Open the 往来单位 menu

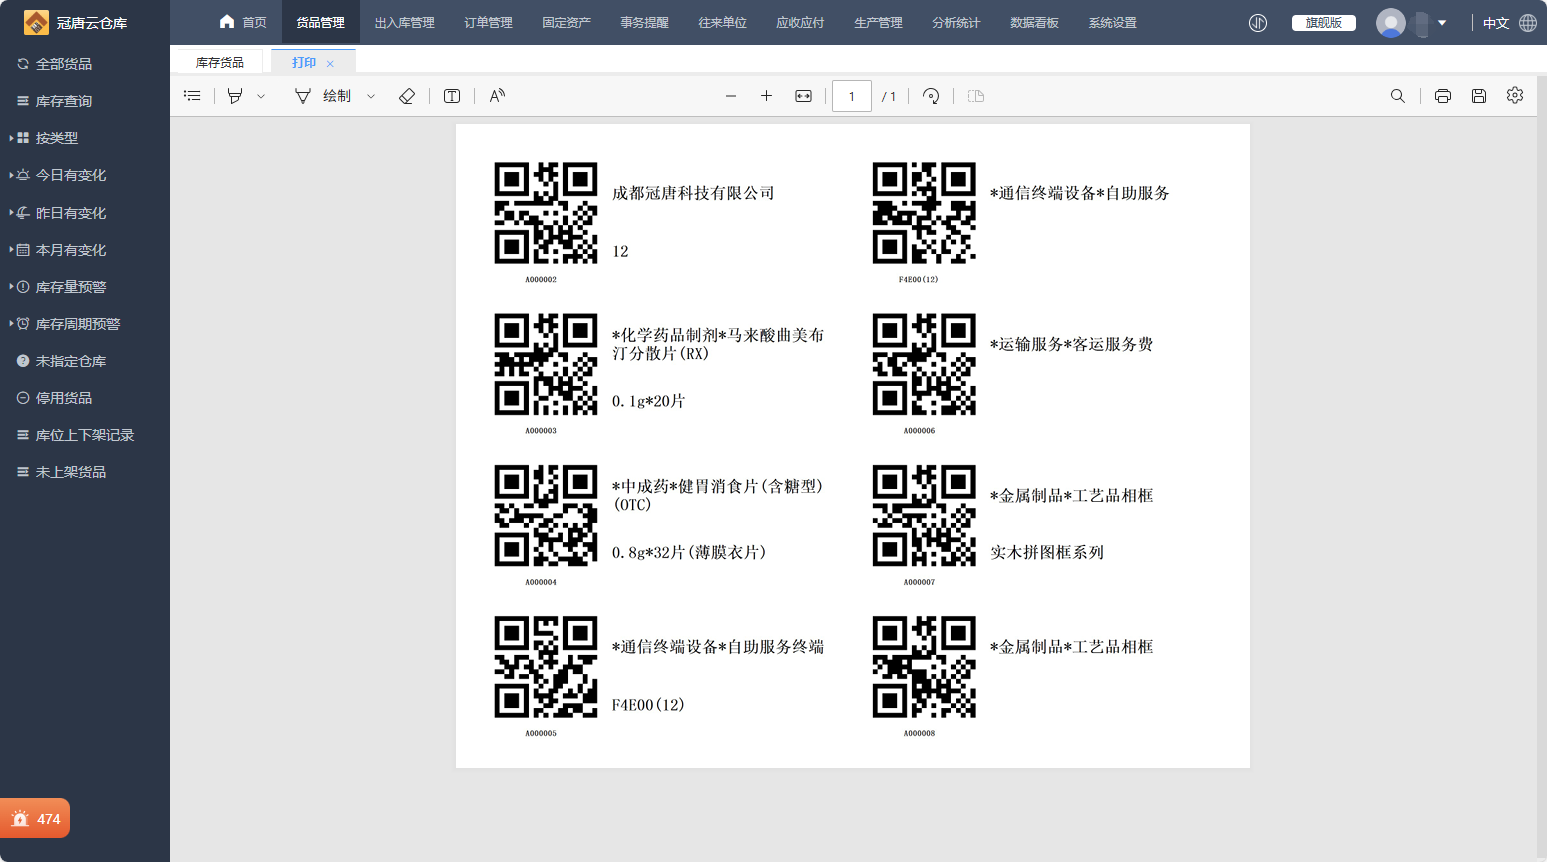(722, 22)
